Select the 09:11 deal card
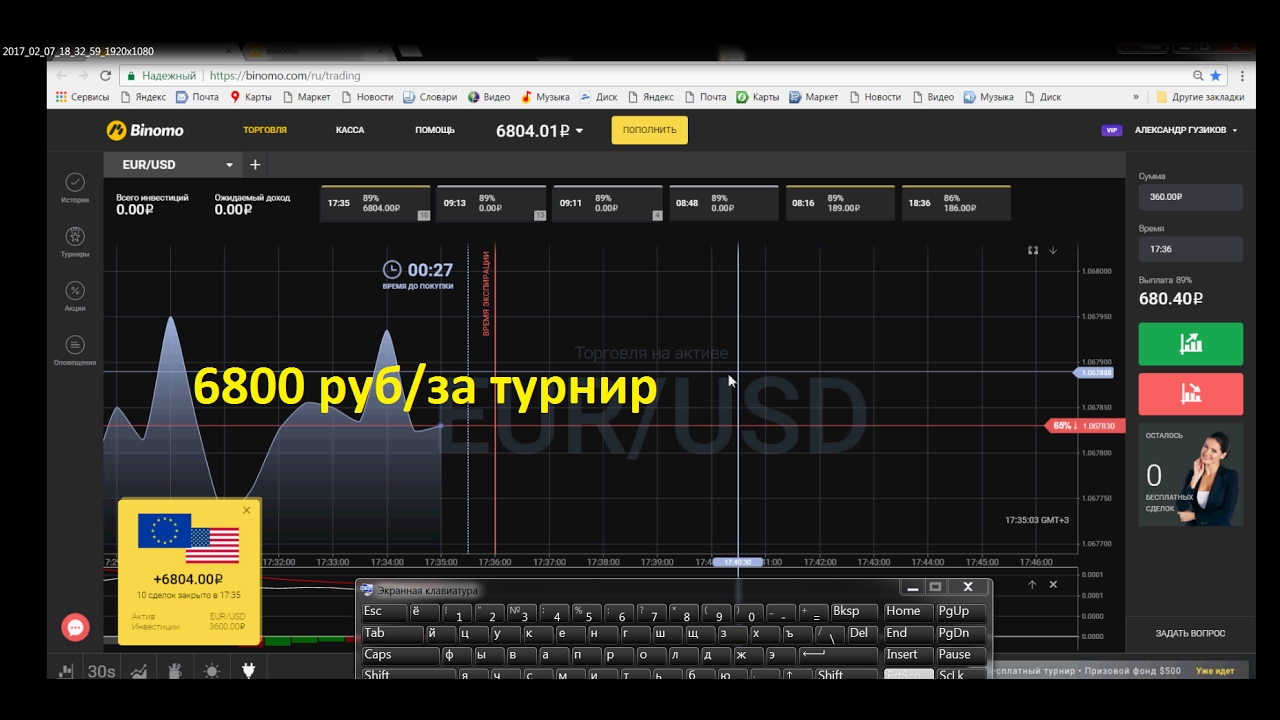This screenshot has width=1280, height=720. (x=607, y=203)
